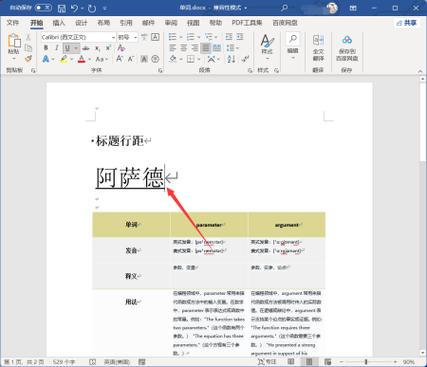Apply italic formatting with I icon
The height and width of the screenshot is (367, 427).
[57, 48]
